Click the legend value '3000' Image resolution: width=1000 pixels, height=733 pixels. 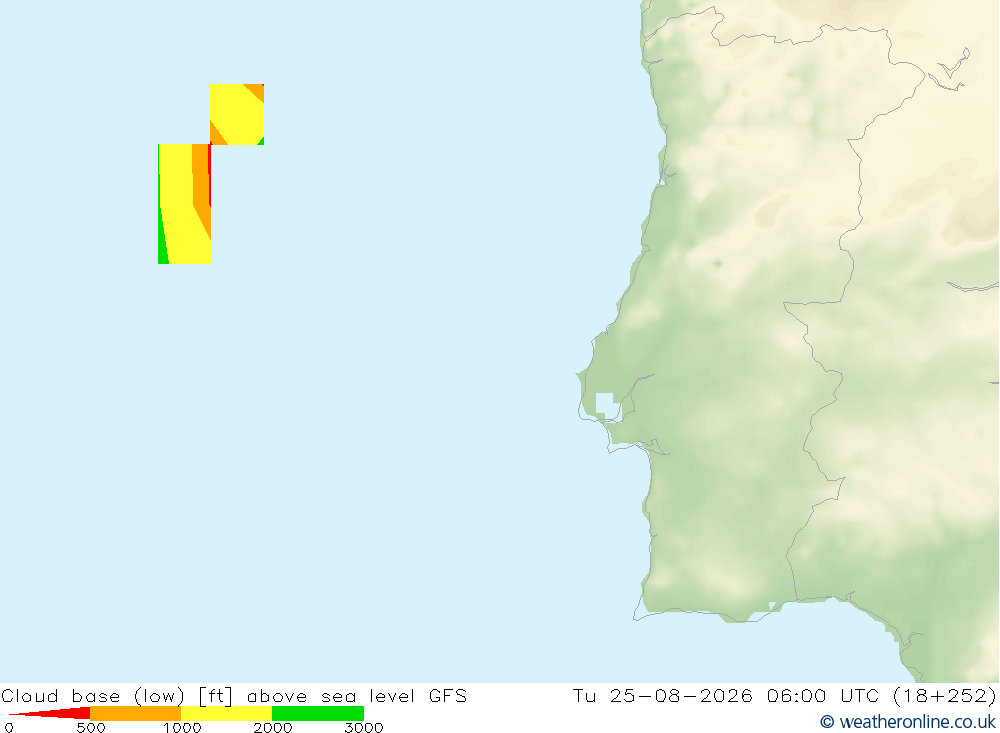[364, 727]
